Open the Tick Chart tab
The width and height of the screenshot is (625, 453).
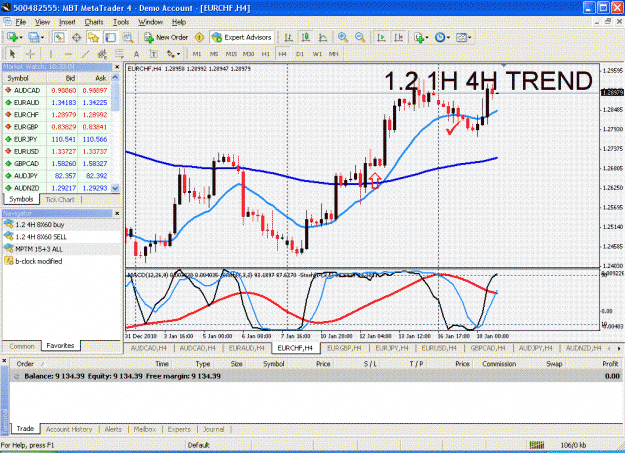point(60,199)
